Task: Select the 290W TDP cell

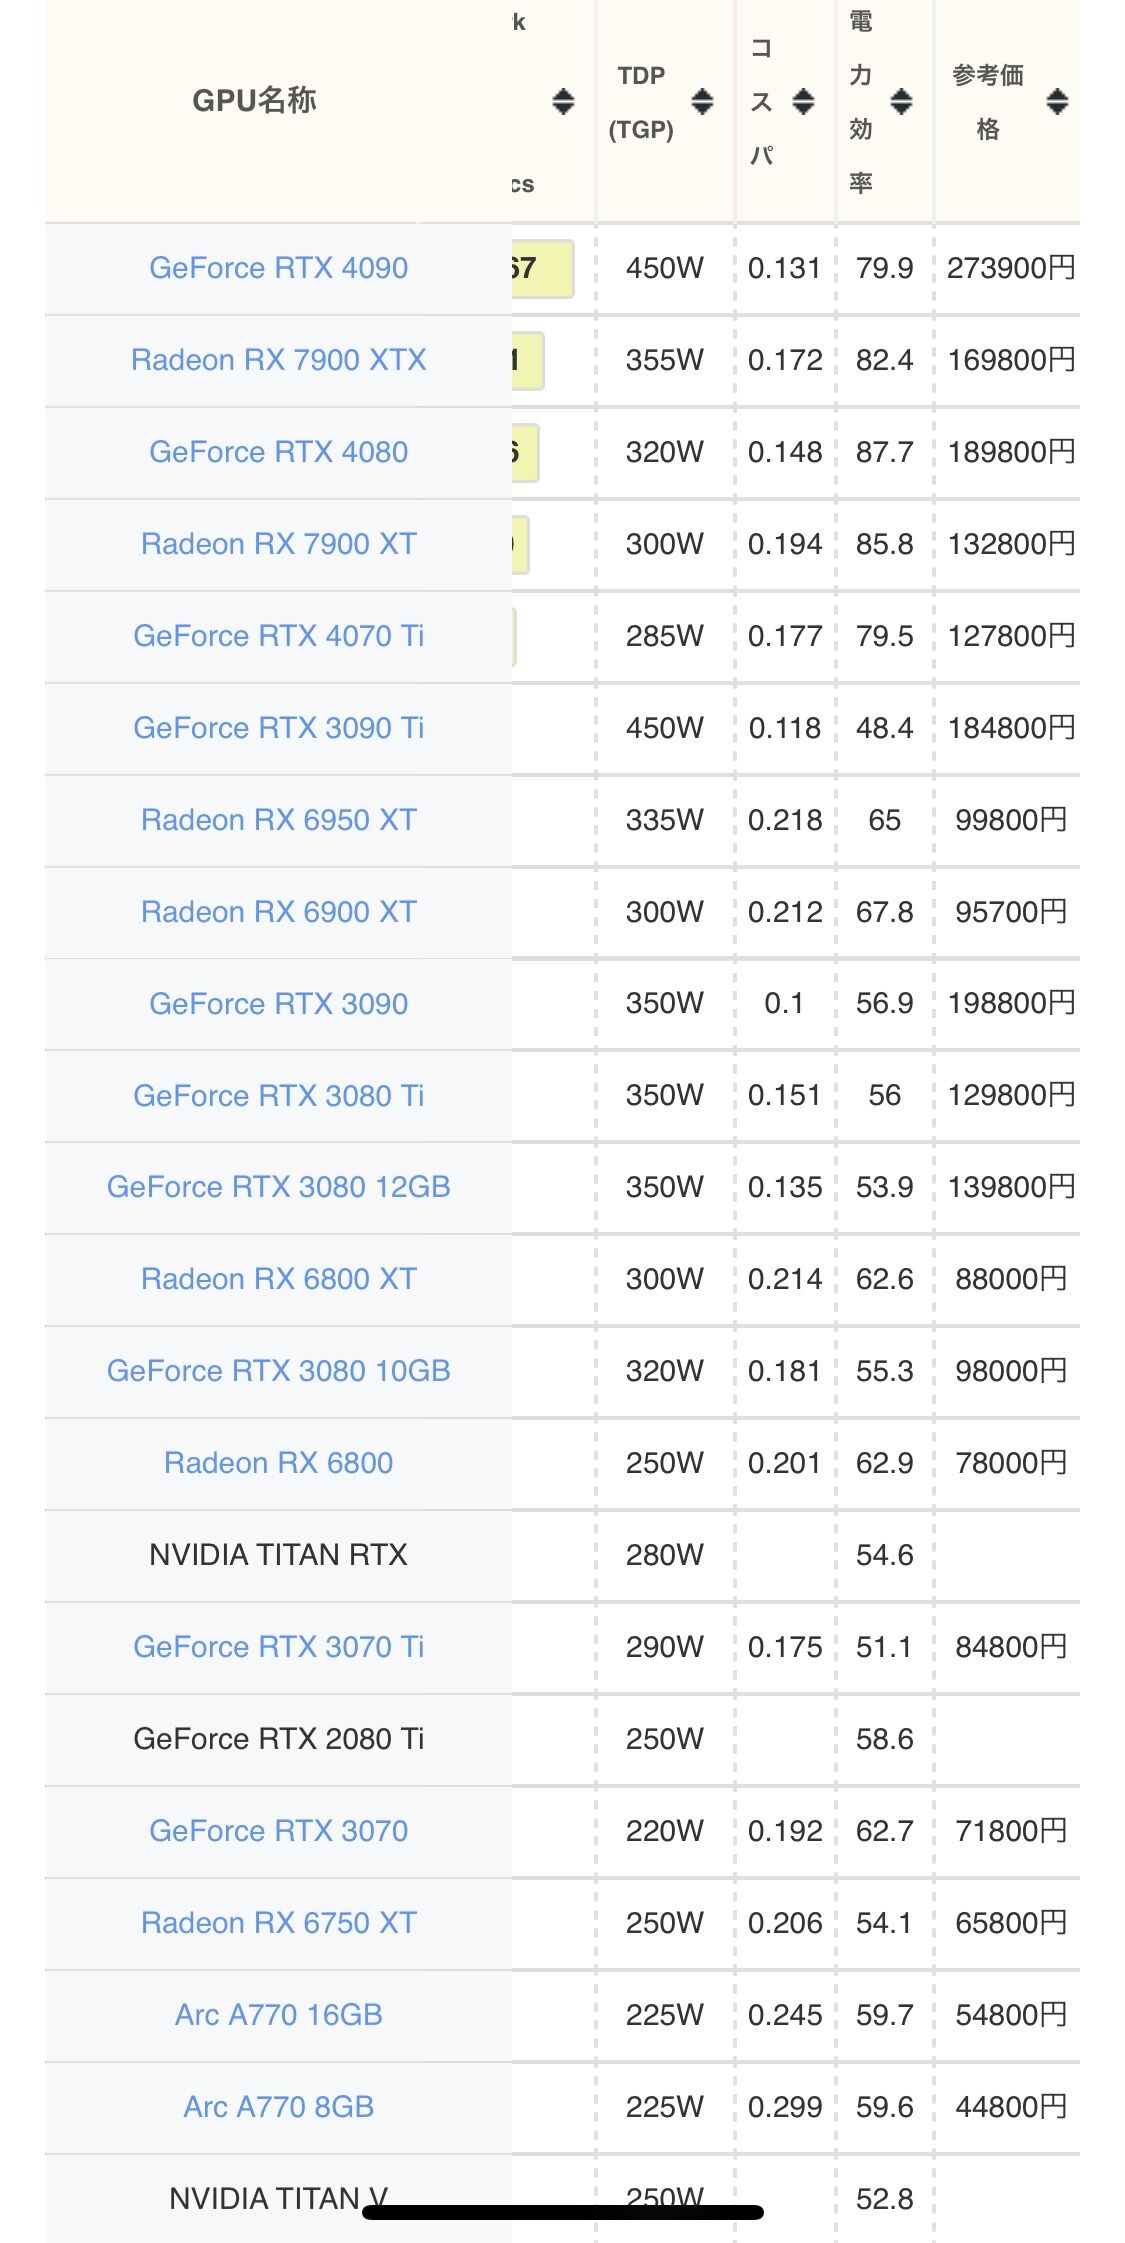Action: tap(665, 1647)
